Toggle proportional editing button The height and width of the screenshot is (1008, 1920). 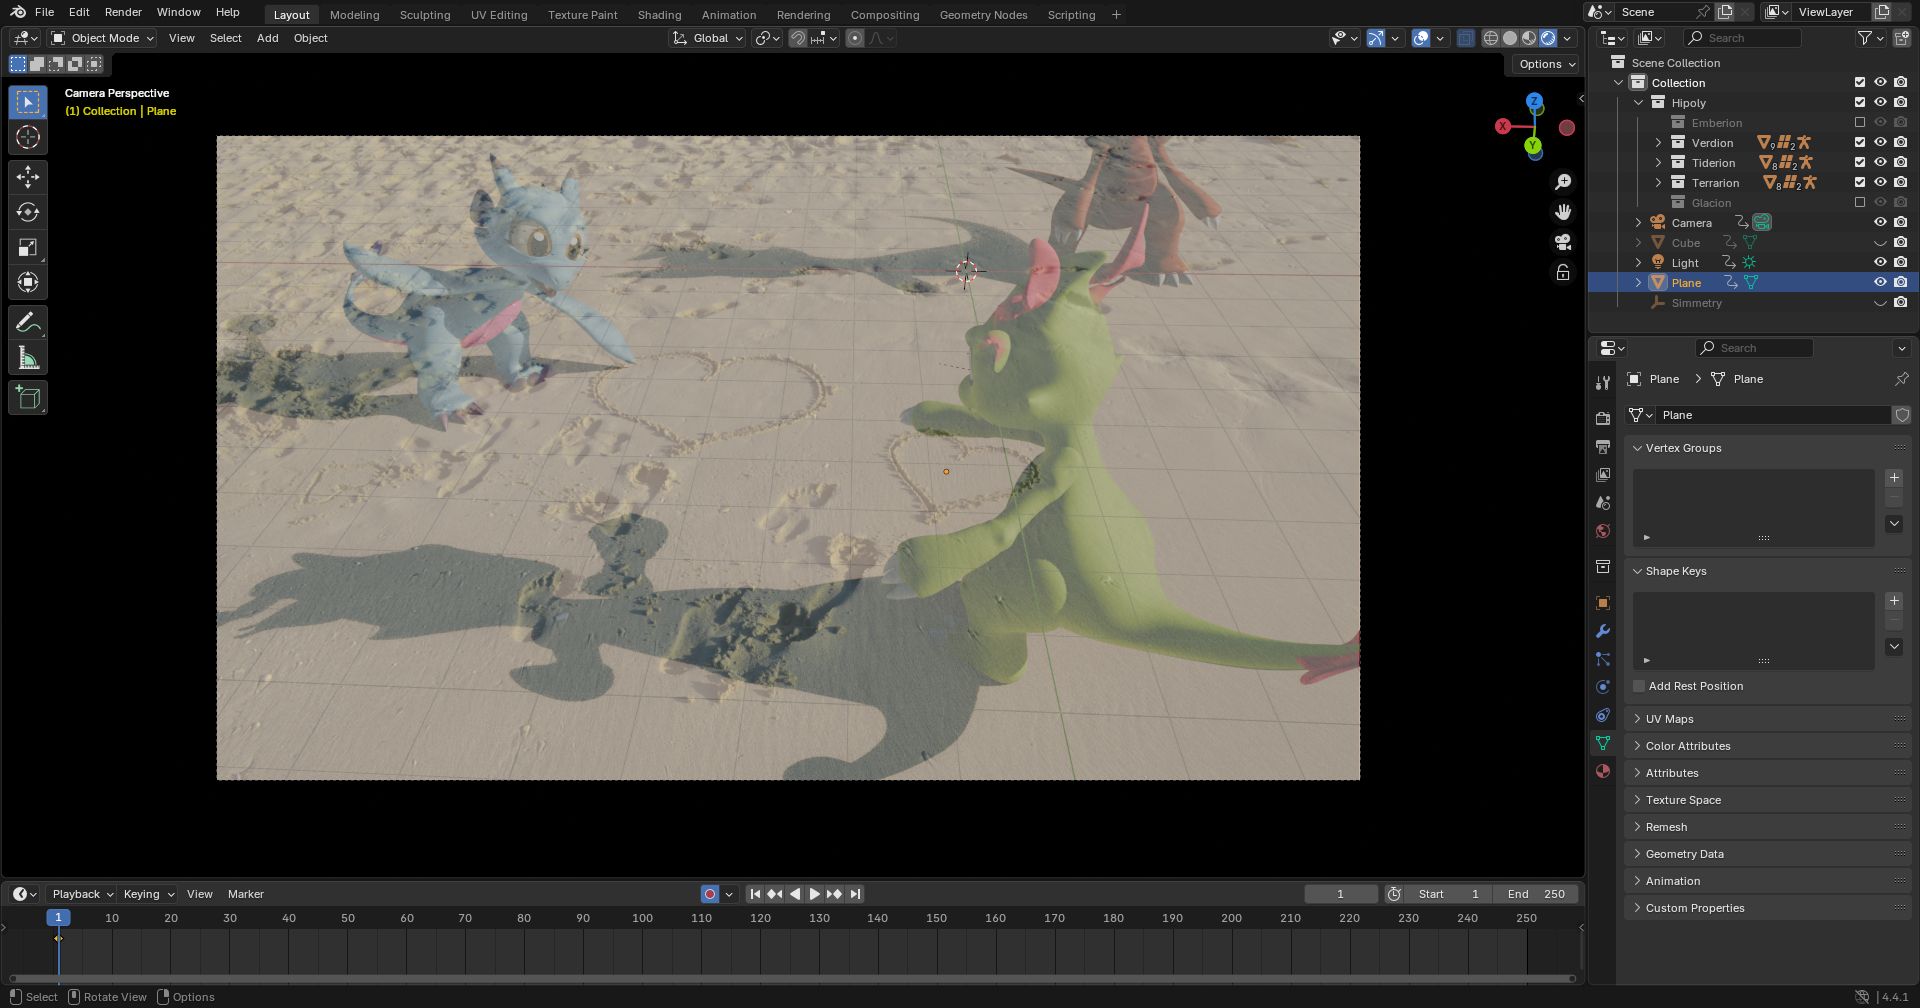pyautogui.click(x=855, y=38)
